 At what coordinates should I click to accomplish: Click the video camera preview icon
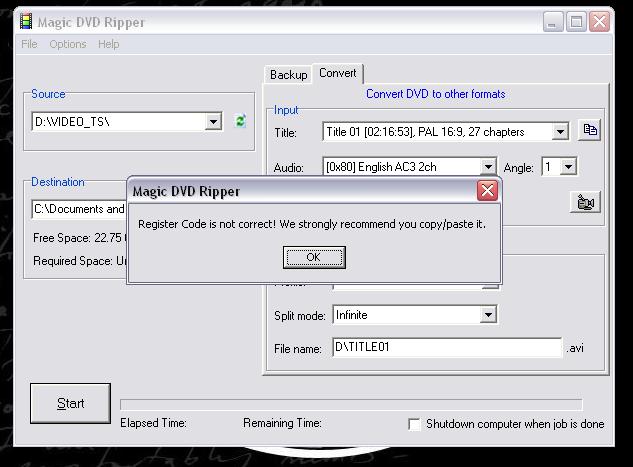pyautogui.click(x=585, y=202)
